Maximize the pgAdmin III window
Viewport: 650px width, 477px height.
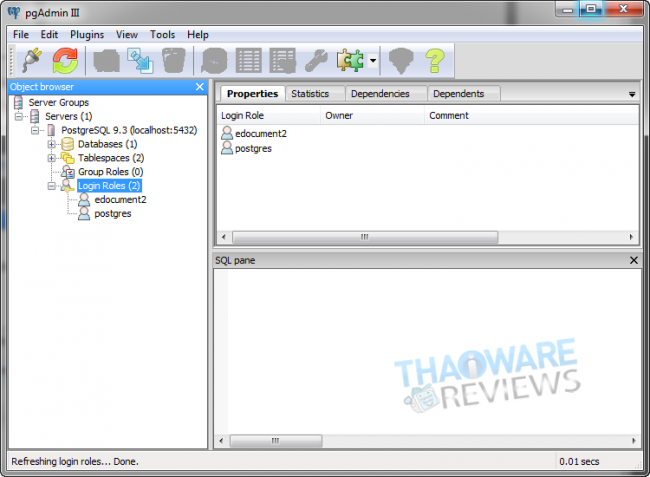click(x=592, y=9)
